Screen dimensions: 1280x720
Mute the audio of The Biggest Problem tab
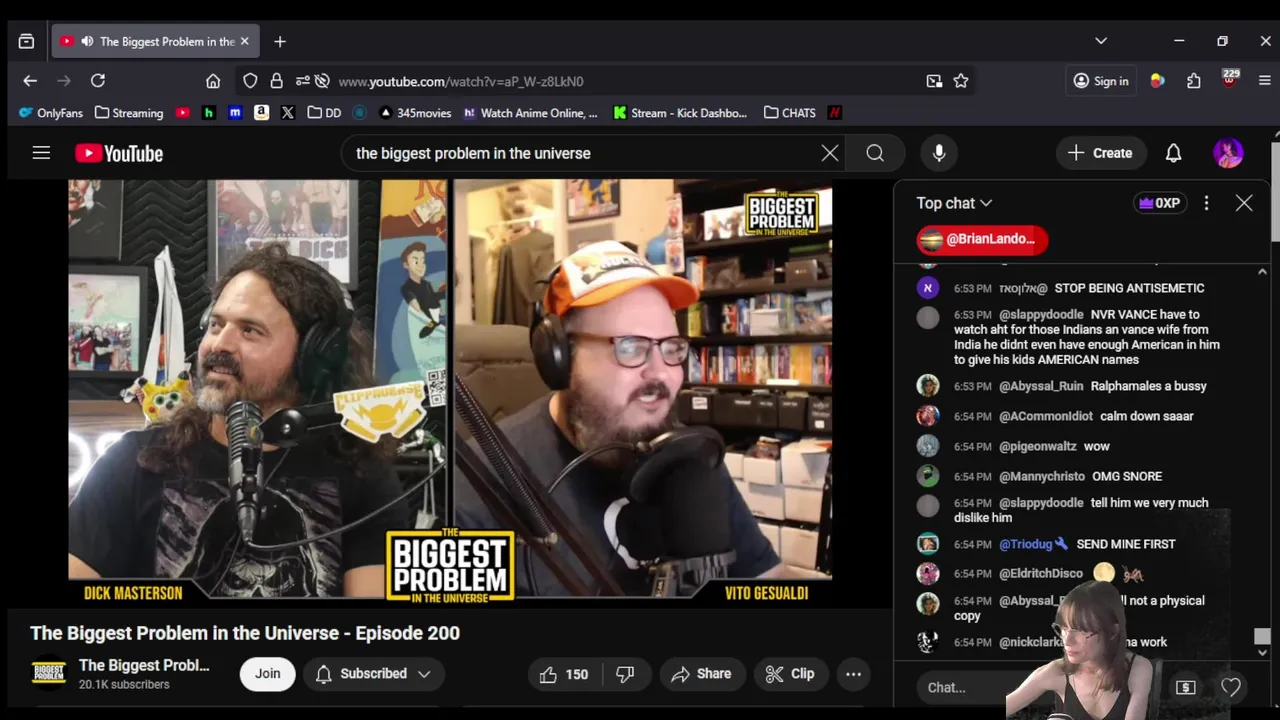(87, 41)
